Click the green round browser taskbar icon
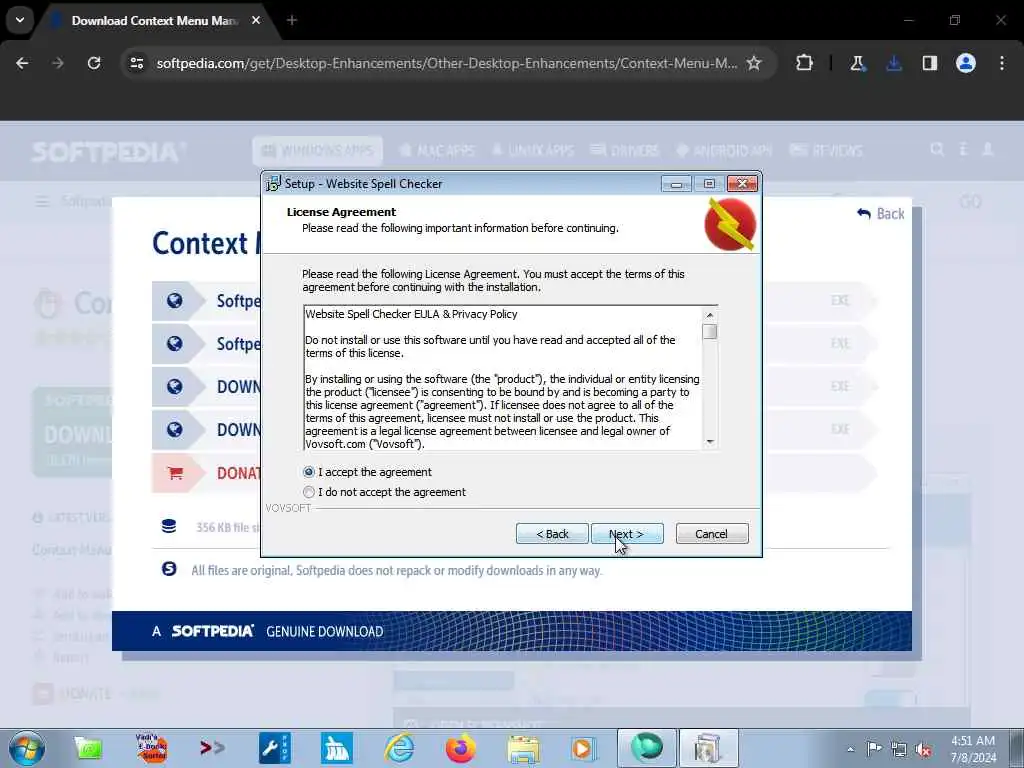Screen dimensions: 1024x768 tap(647, 748)
